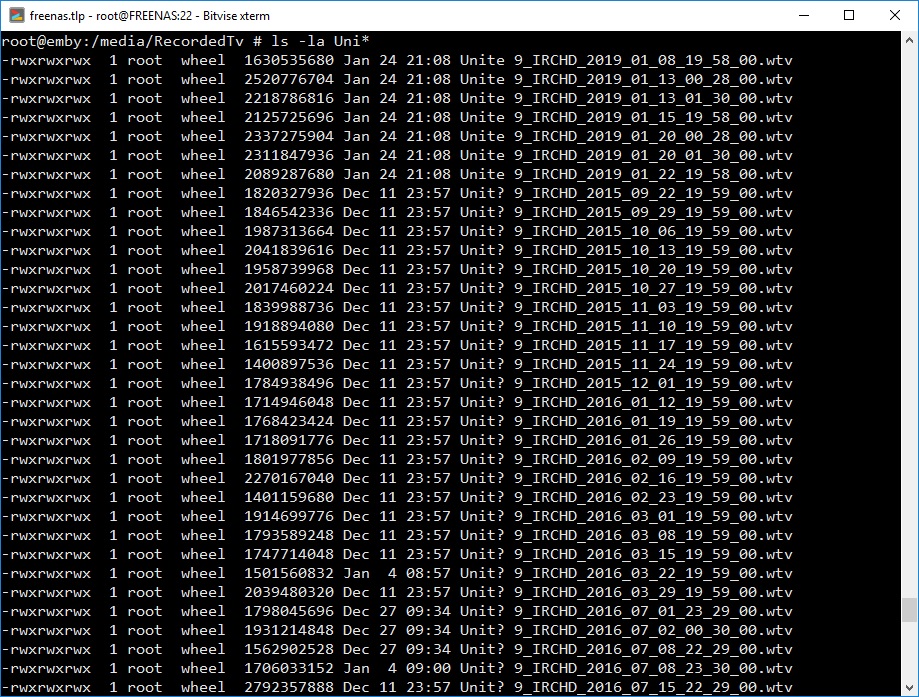Click file size value 1747714048

[x=289, y=554]
